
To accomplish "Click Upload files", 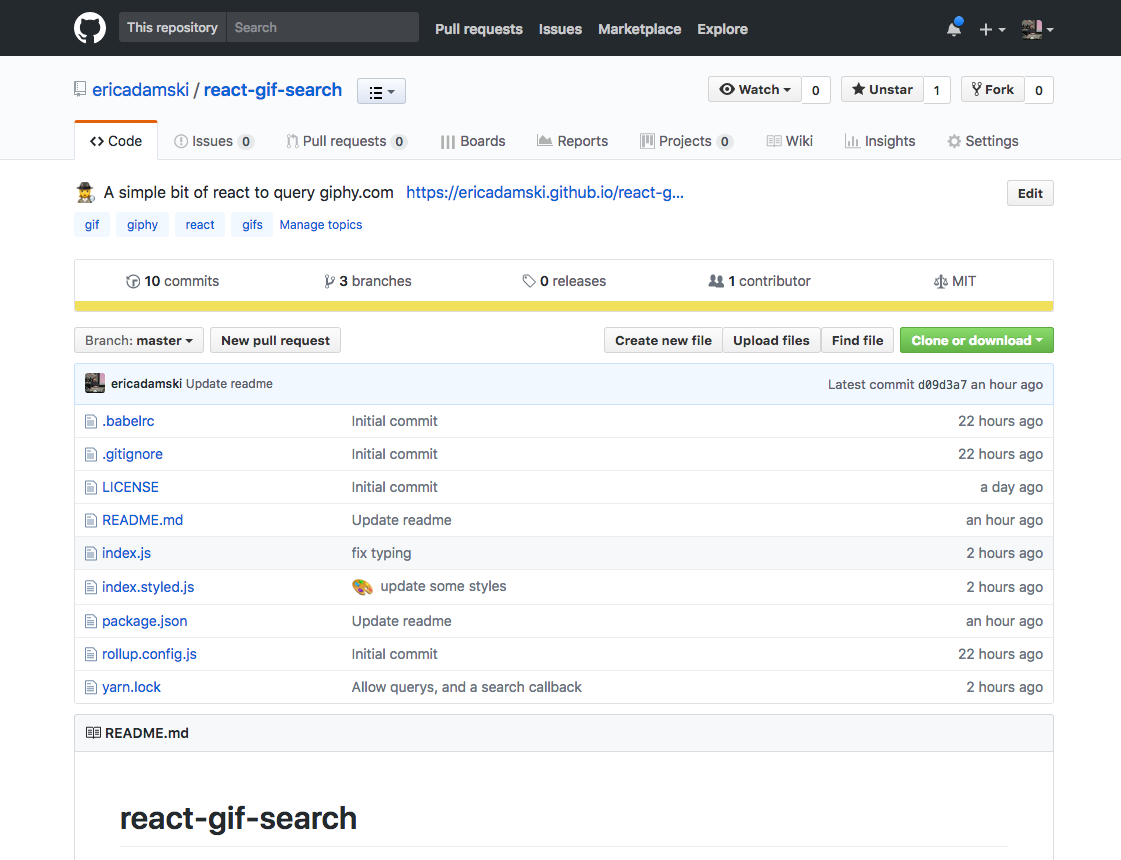I will pyautogui.click(x=771, y=340).
